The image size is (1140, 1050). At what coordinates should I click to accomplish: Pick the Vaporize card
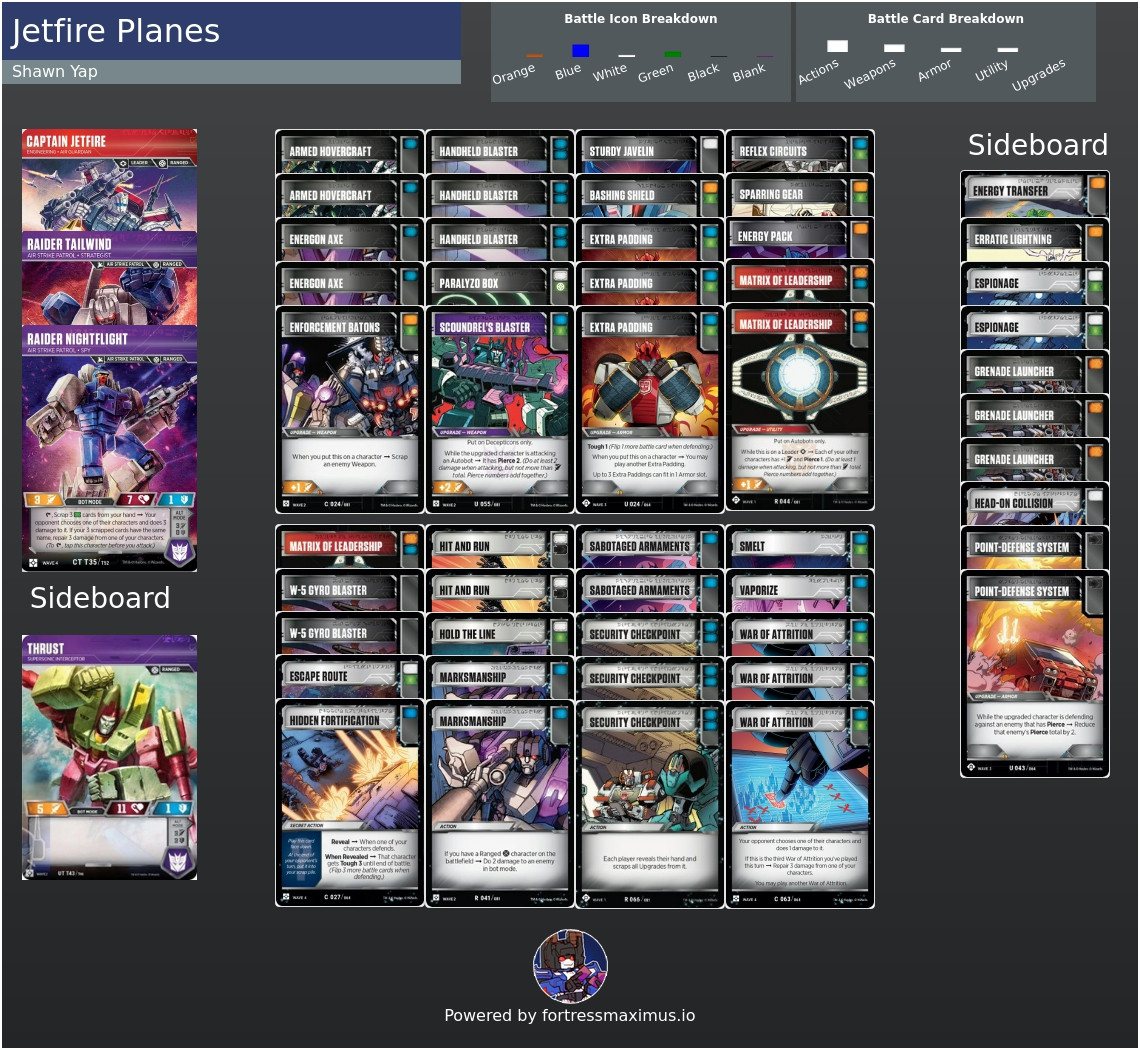point(800,590)
